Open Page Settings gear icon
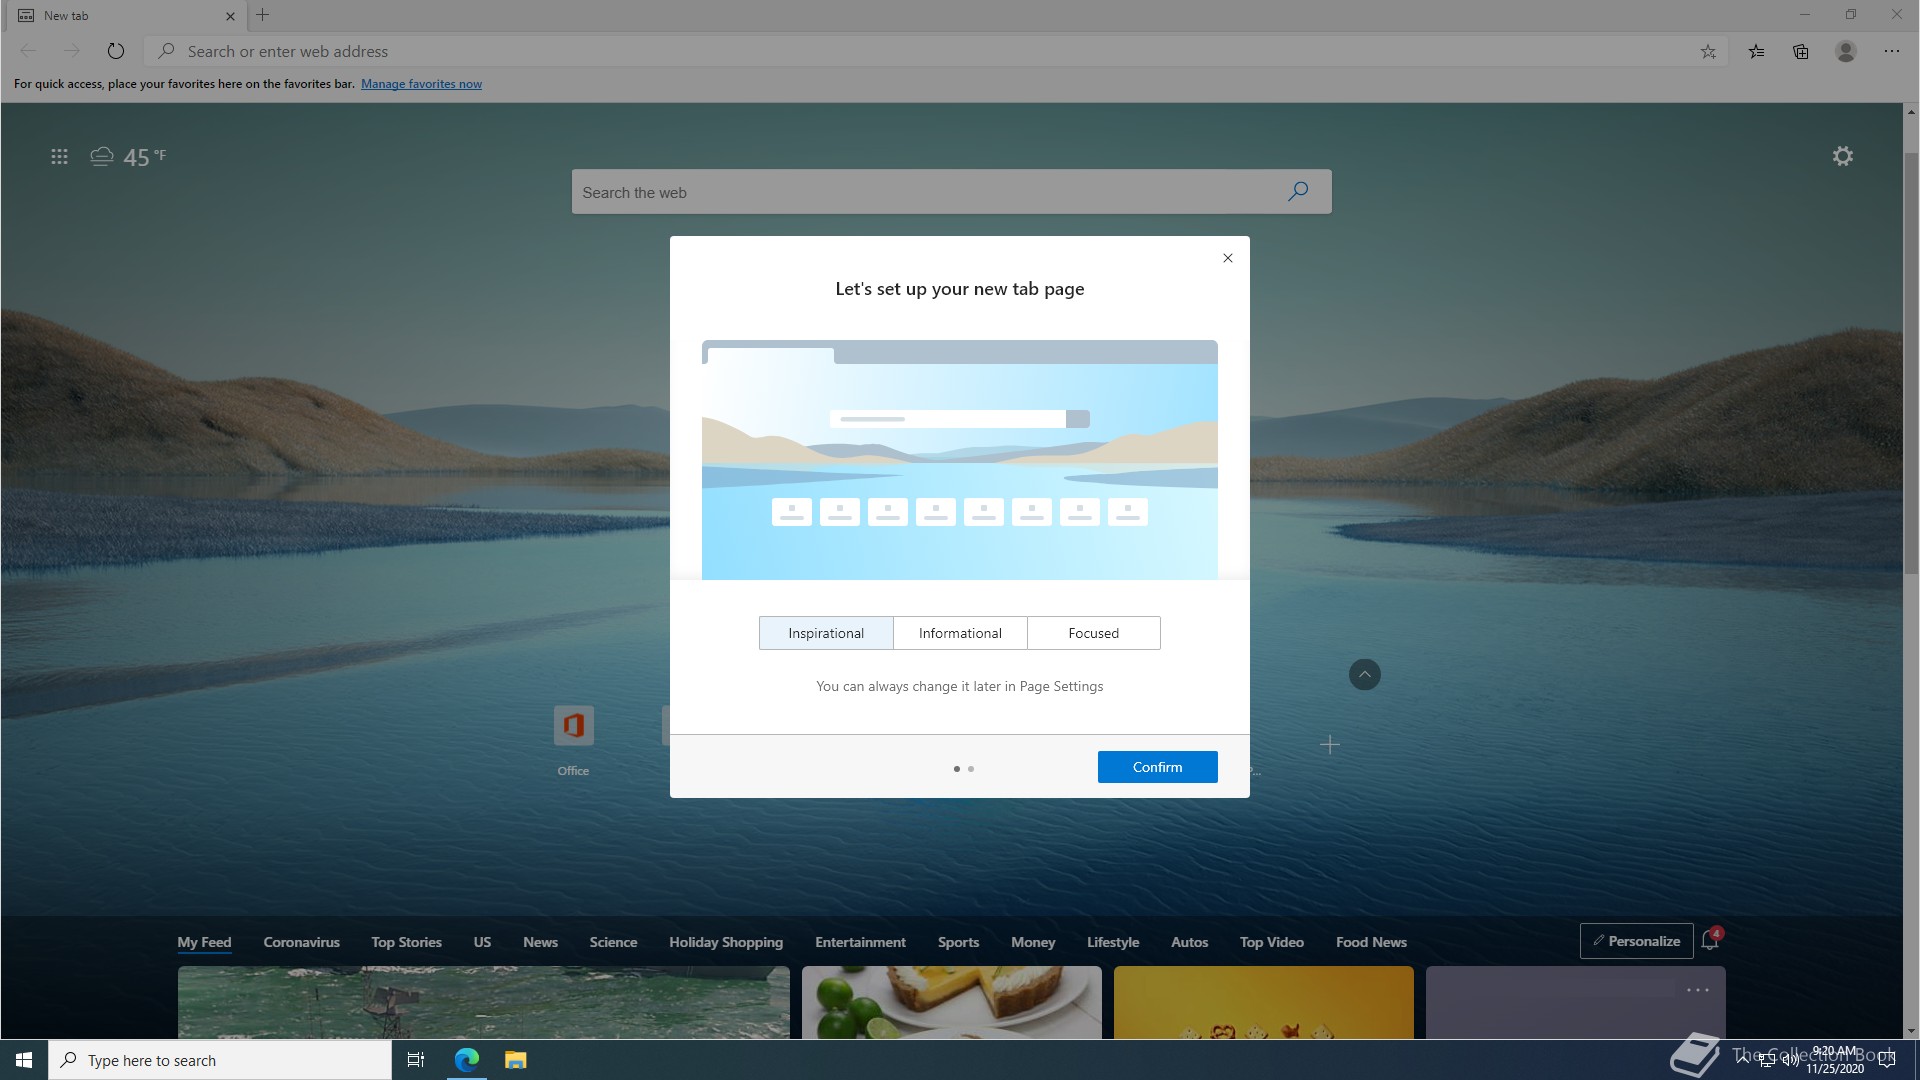 [x=1843, y=156]
